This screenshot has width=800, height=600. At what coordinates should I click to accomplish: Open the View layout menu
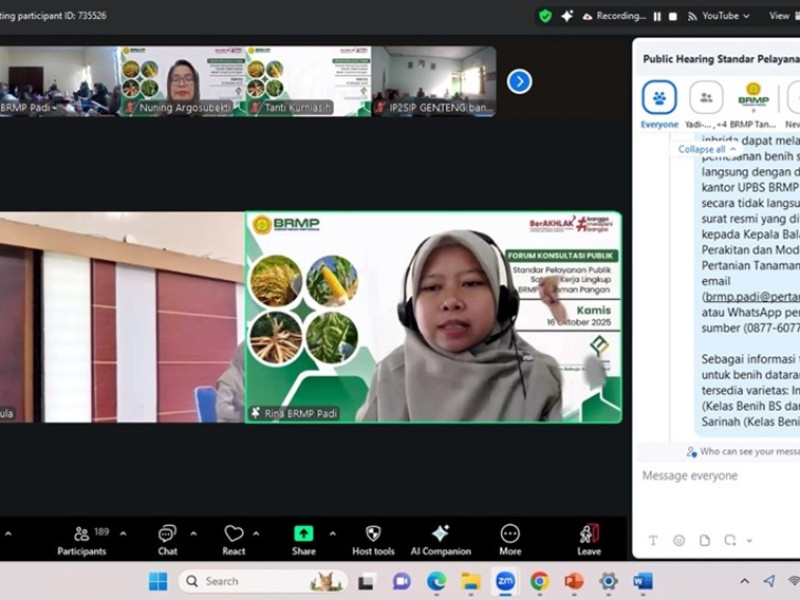click(779, 16)
